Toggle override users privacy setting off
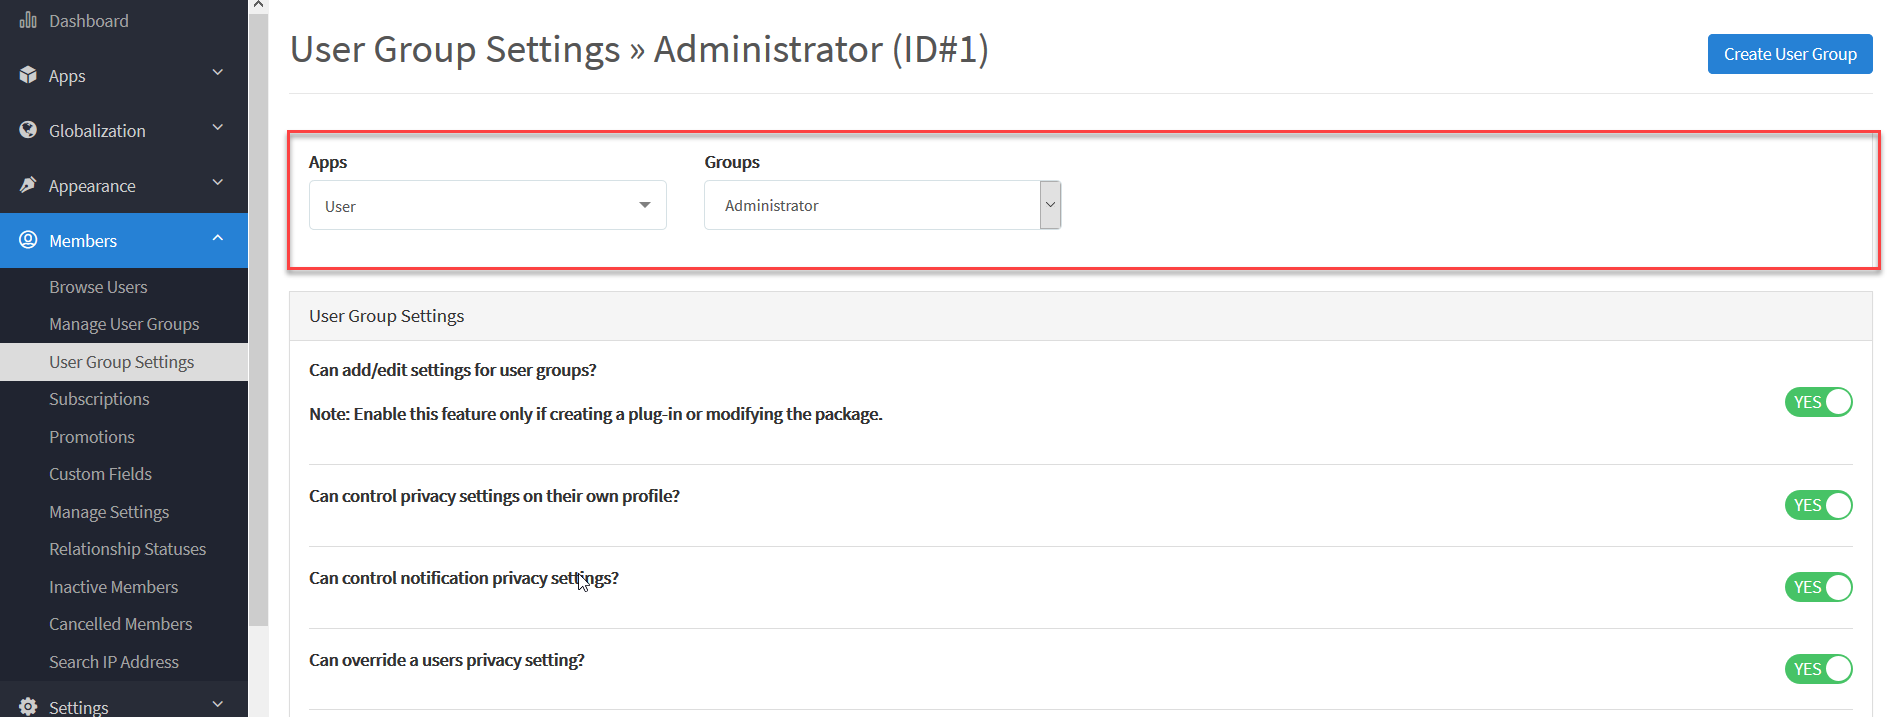 (x=1818, y=669)
